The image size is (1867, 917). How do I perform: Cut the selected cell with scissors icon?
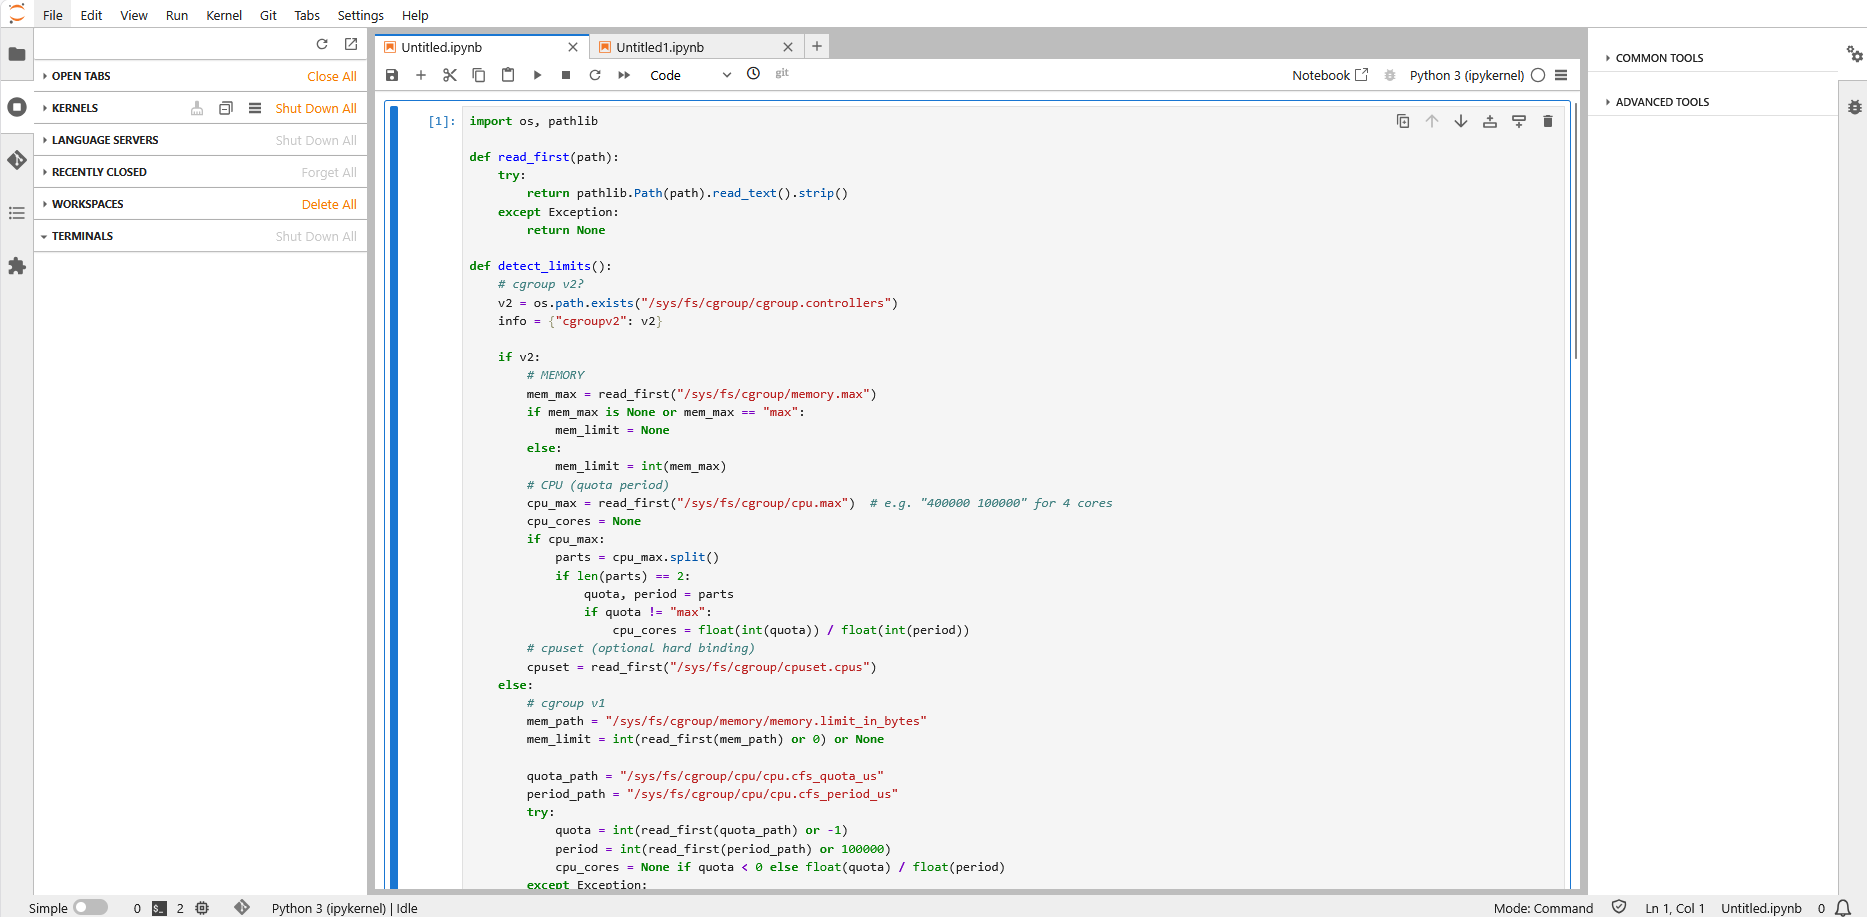click(x=450, y=75)
